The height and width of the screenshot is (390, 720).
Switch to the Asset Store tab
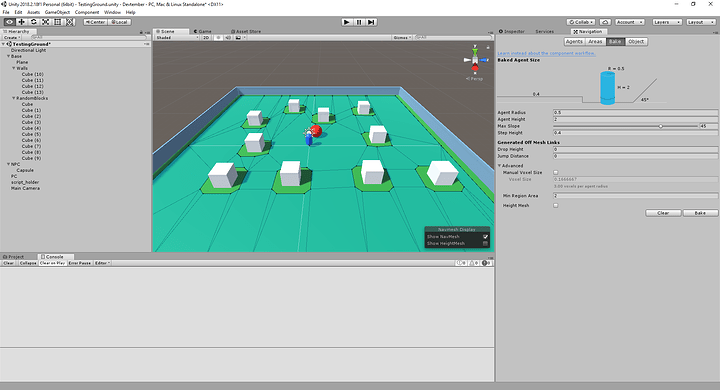tap(246, 32)
